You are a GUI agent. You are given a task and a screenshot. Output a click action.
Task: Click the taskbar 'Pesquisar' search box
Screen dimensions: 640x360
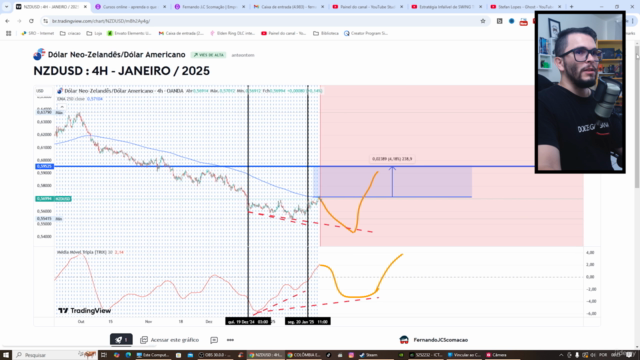[55, 355]
